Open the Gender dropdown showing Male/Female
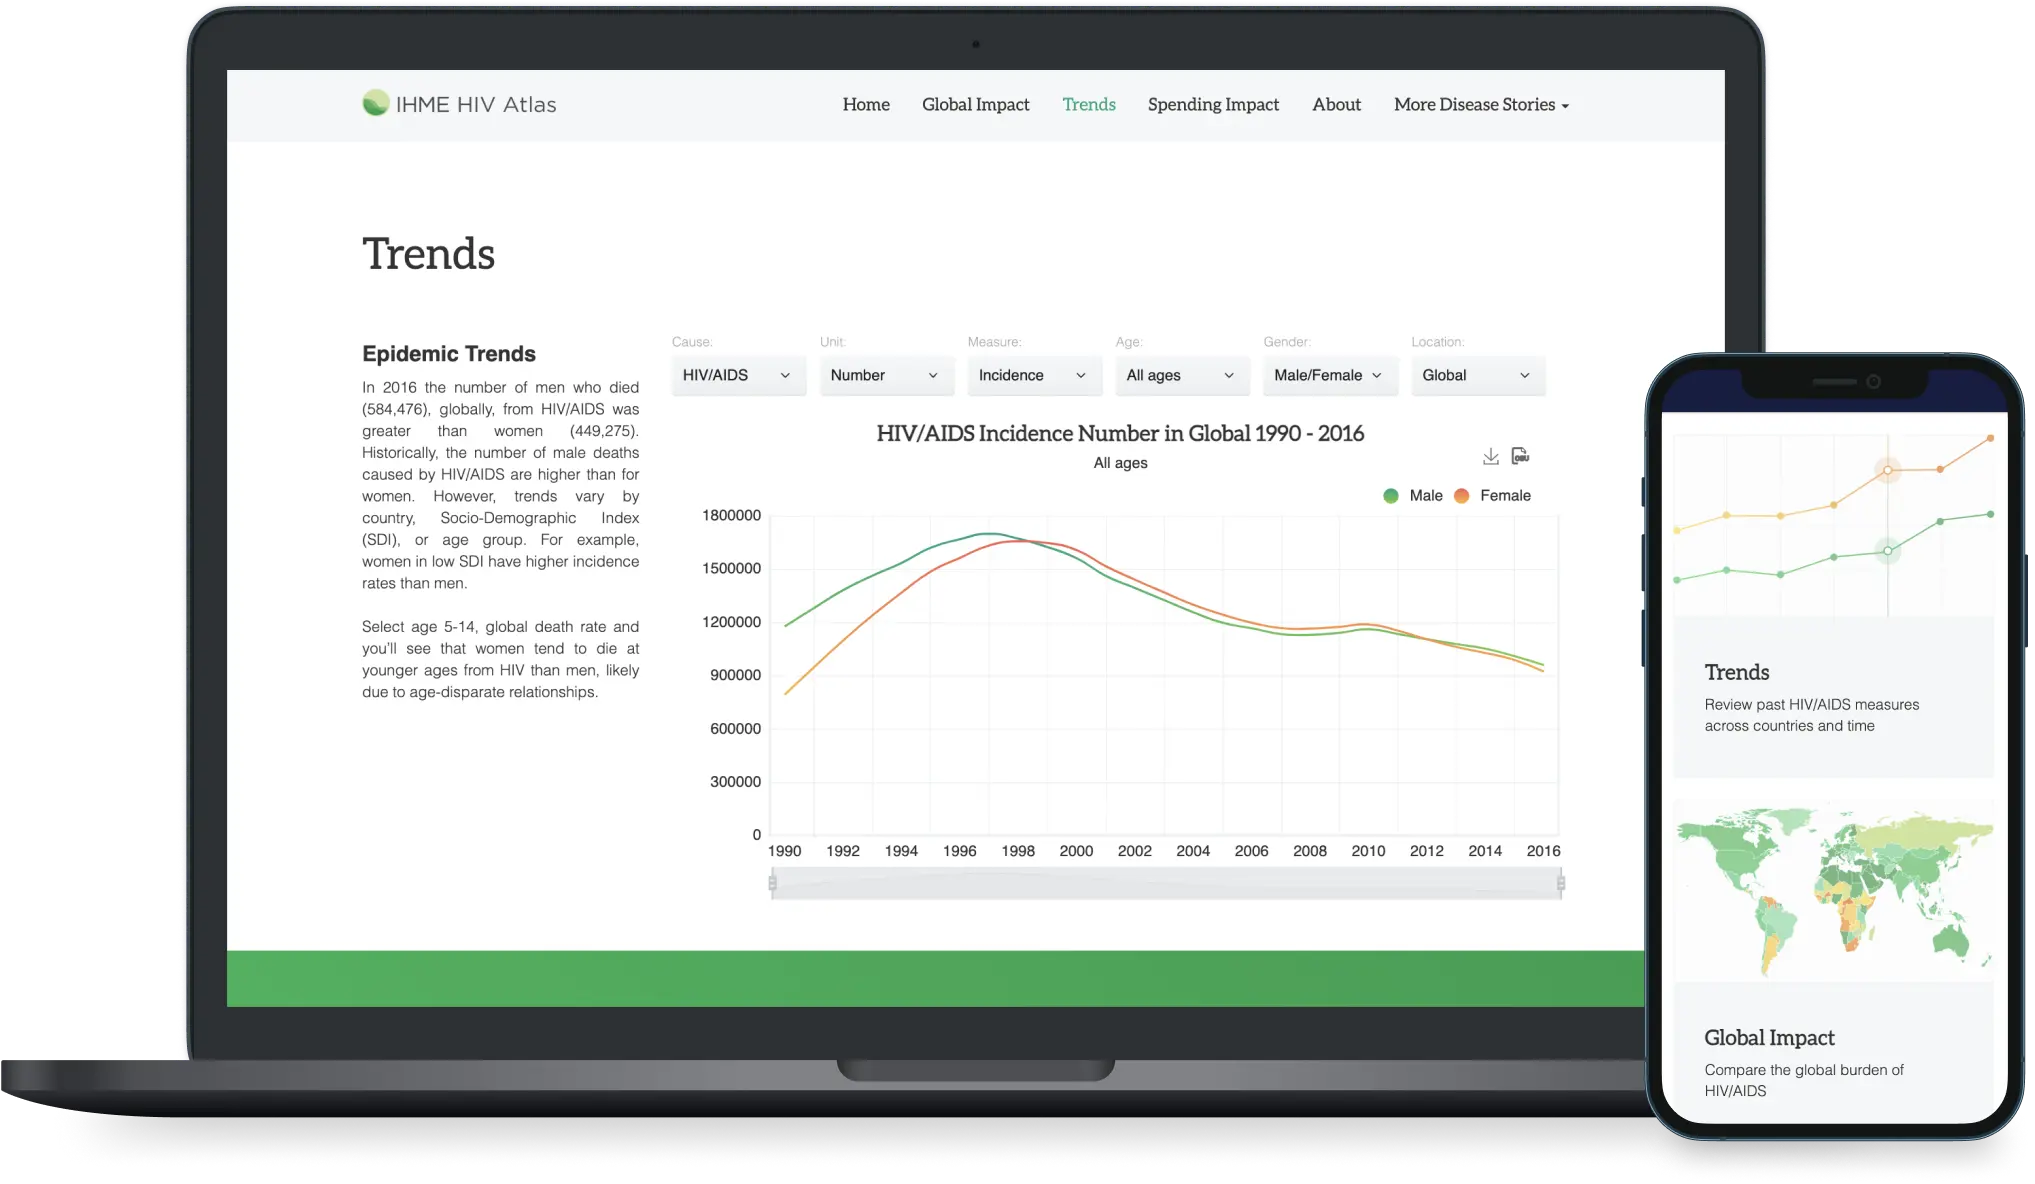This screenshot has height=1184, width=2035. coord(1330,375)
